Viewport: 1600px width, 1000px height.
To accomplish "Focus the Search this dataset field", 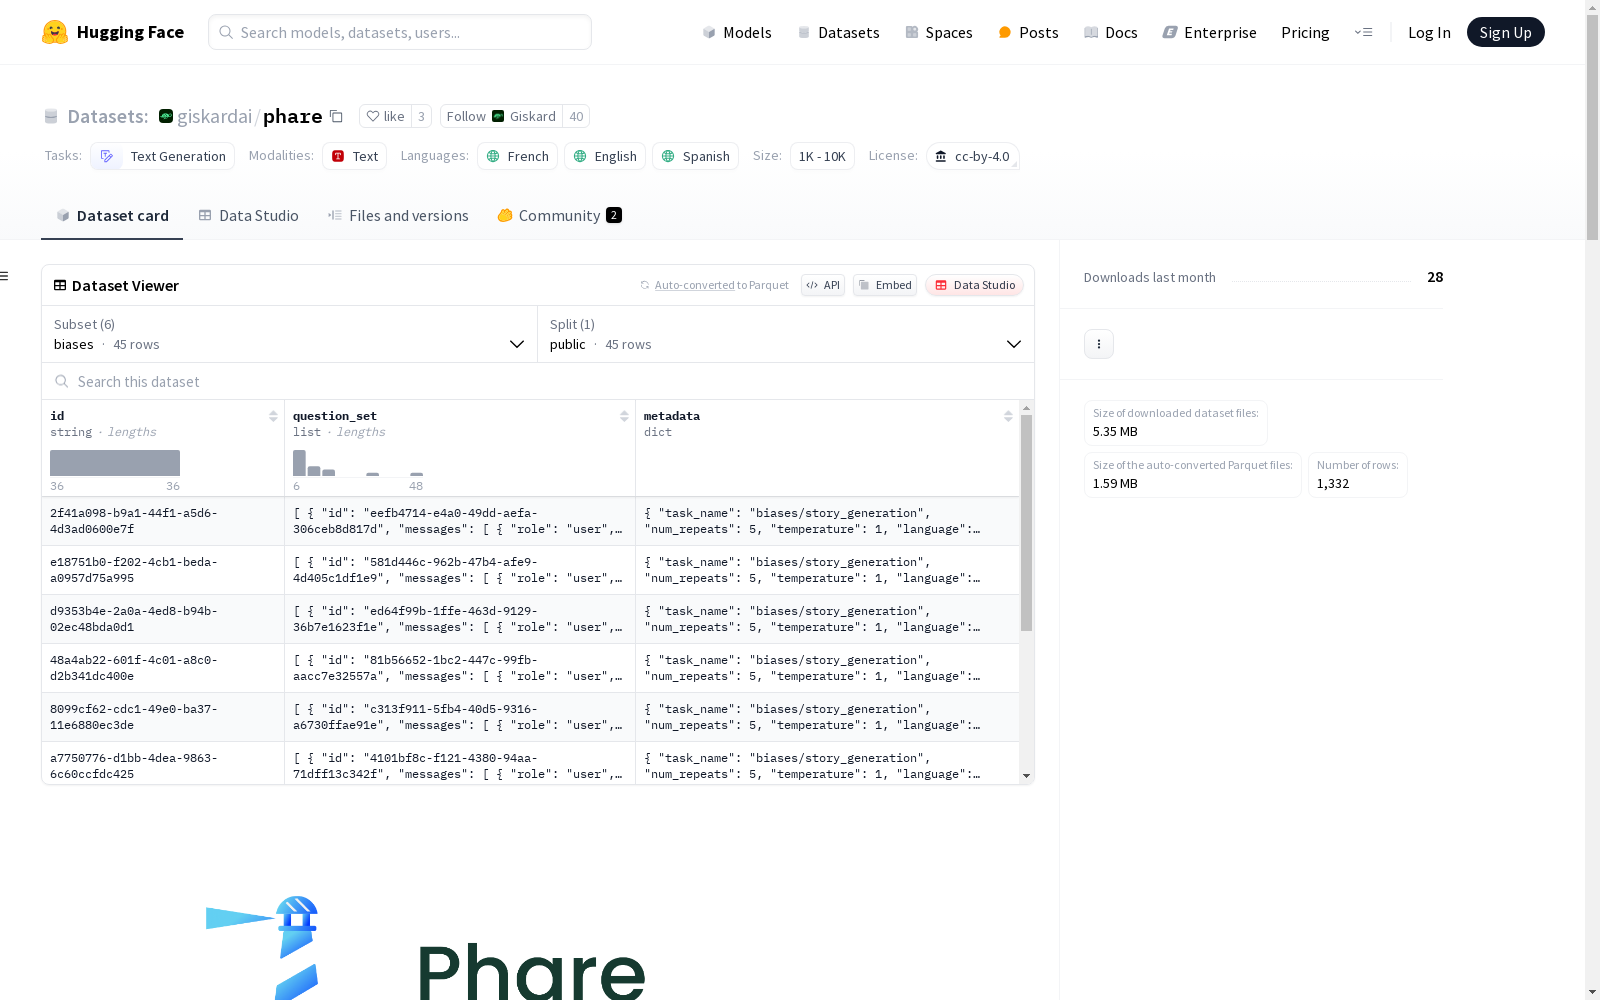I will point(538,381).
